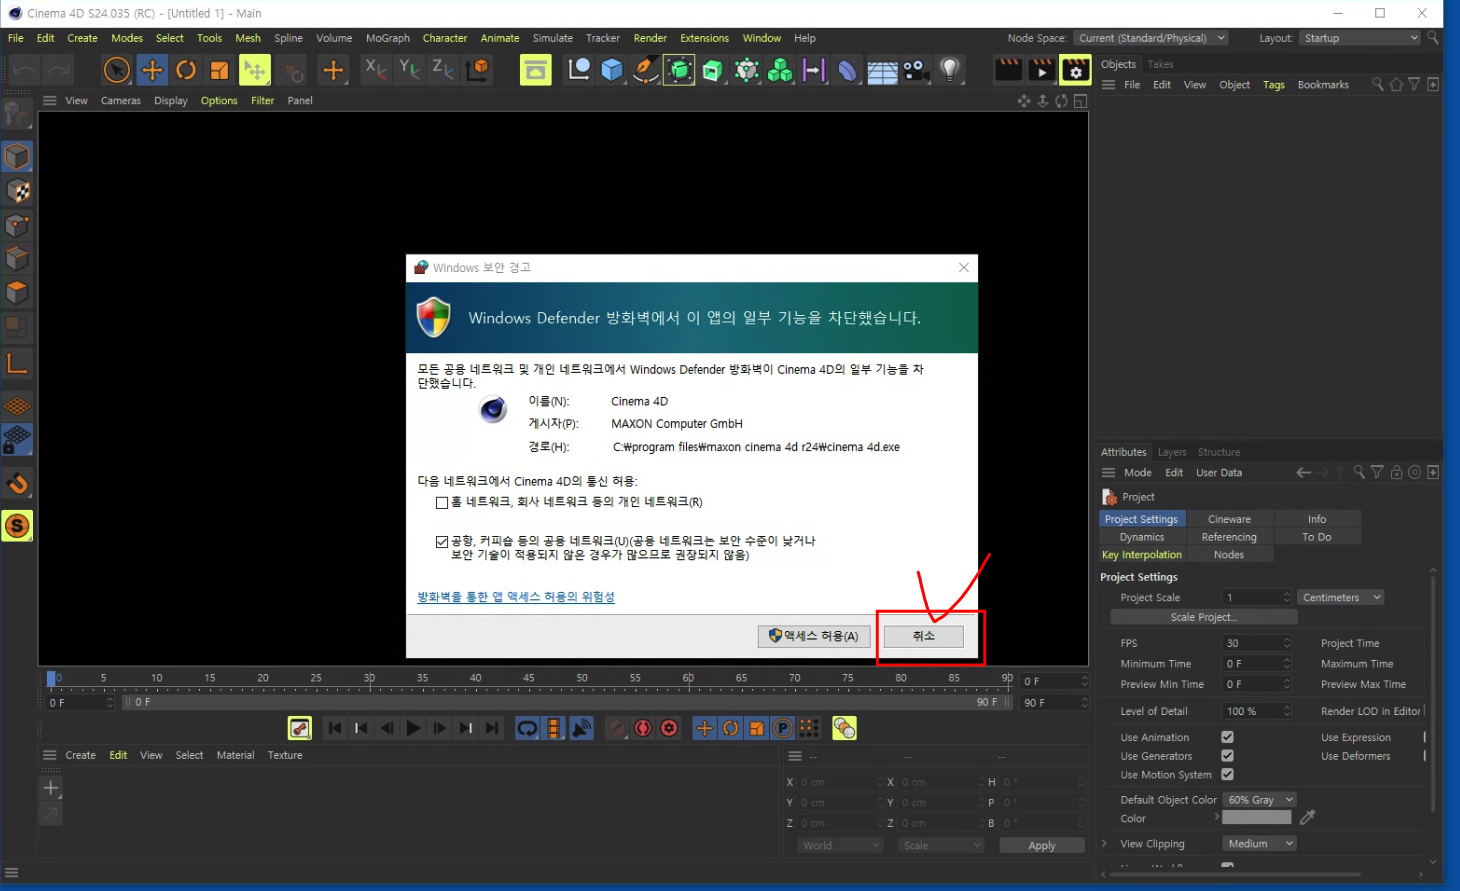The width and height of the screenshot is (1460, 891).
Task: Click the yellow S icon in left palette
Action: tap(17, 526)
